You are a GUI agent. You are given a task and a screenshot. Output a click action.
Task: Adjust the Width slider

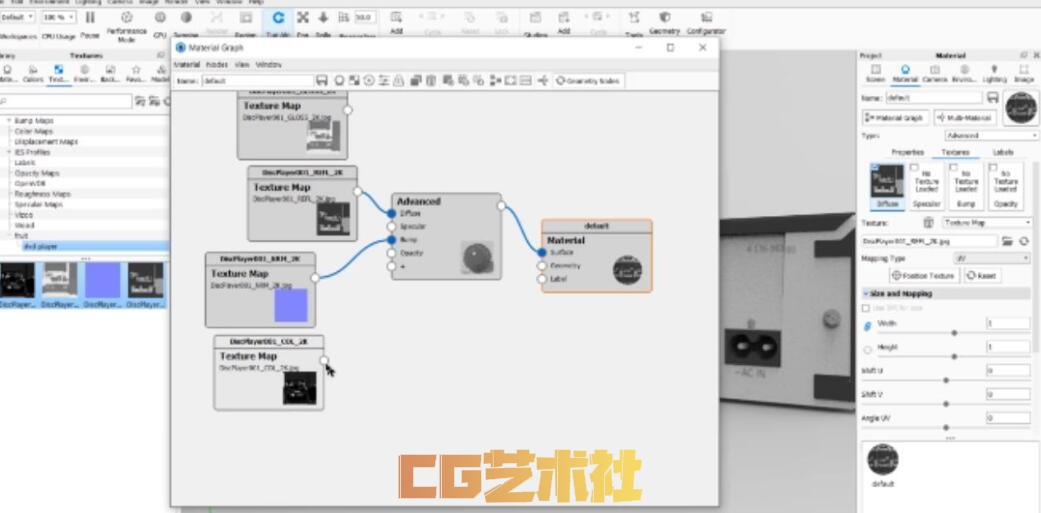[954, 332]
